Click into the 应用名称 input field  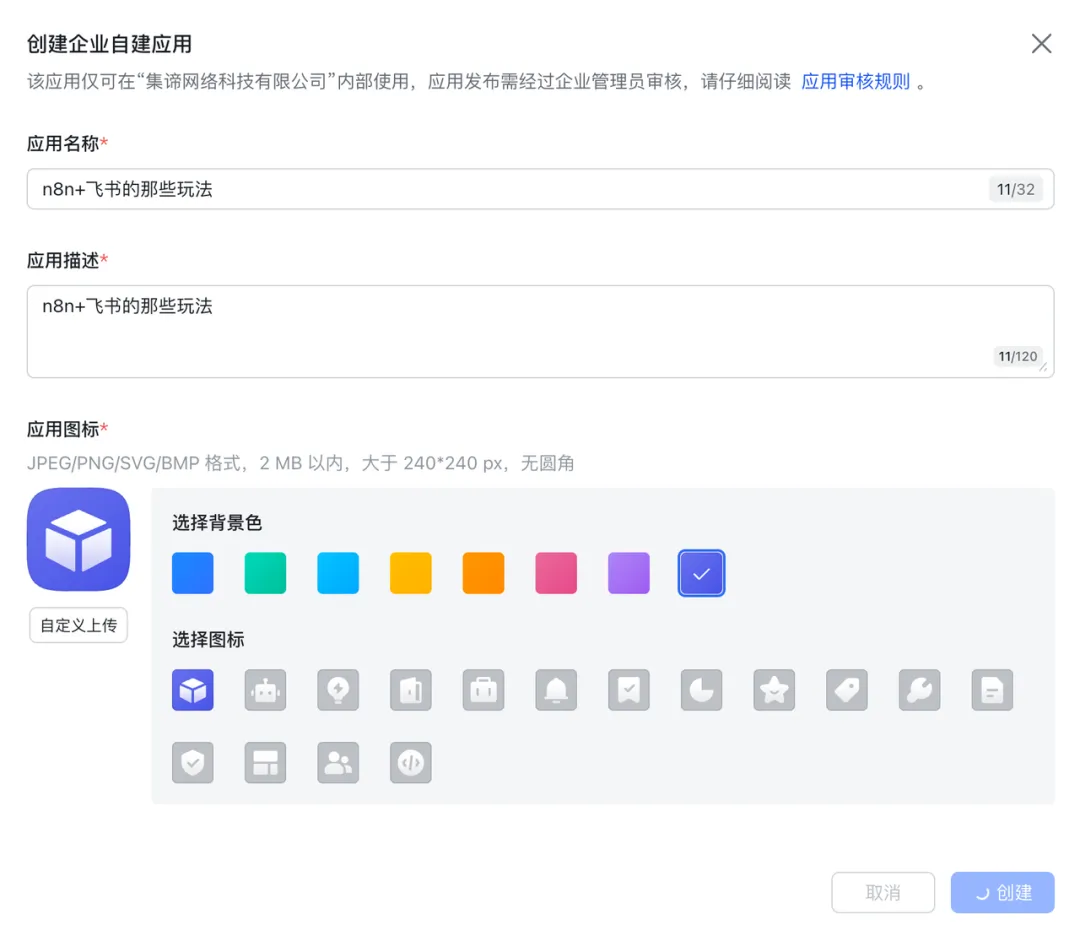500,189
